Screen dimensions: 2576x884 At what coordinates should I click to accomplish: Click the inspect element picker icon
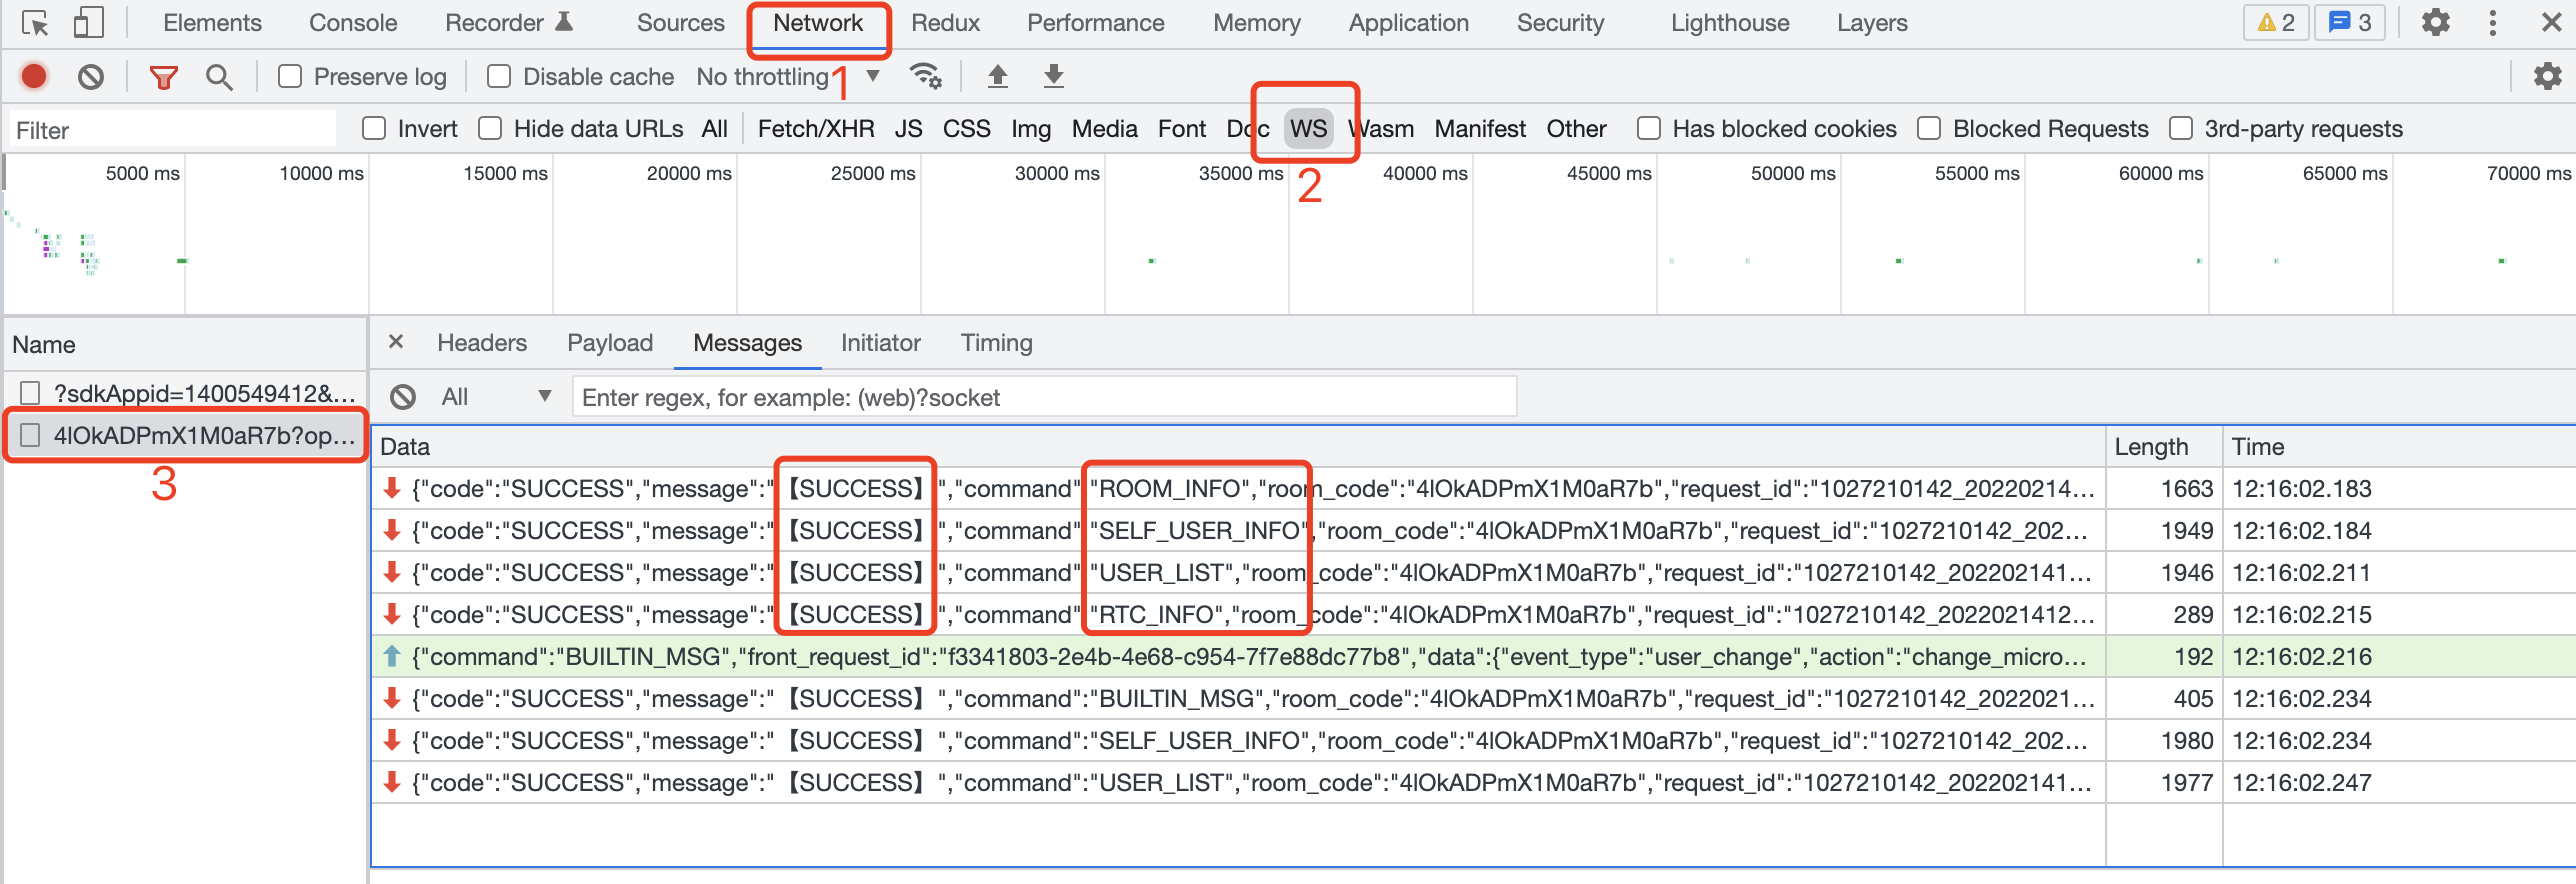tap(35, 23)
